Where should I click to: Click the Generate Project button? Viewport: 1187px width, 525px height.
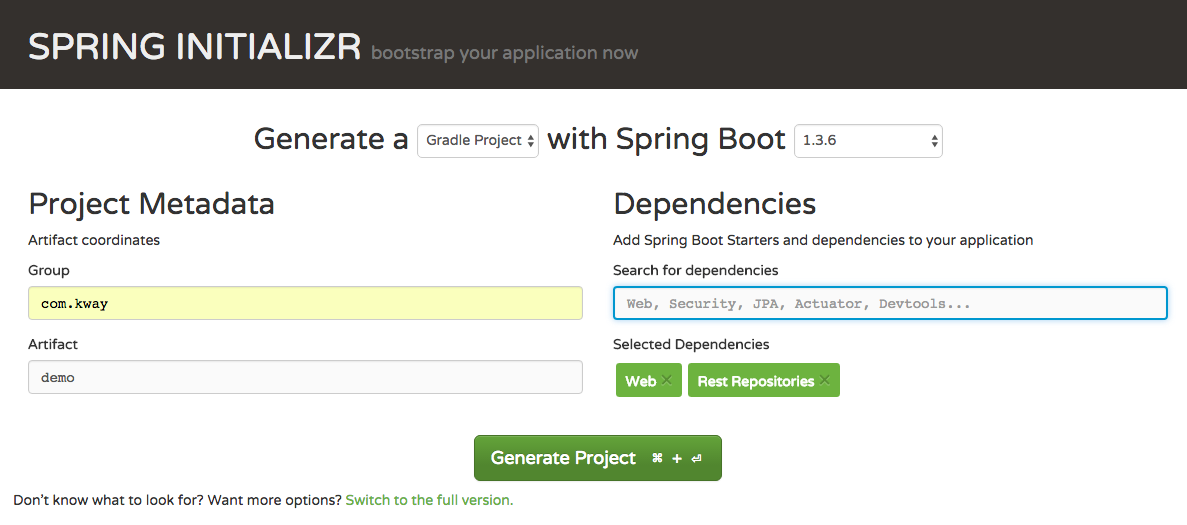pos(597,458)
